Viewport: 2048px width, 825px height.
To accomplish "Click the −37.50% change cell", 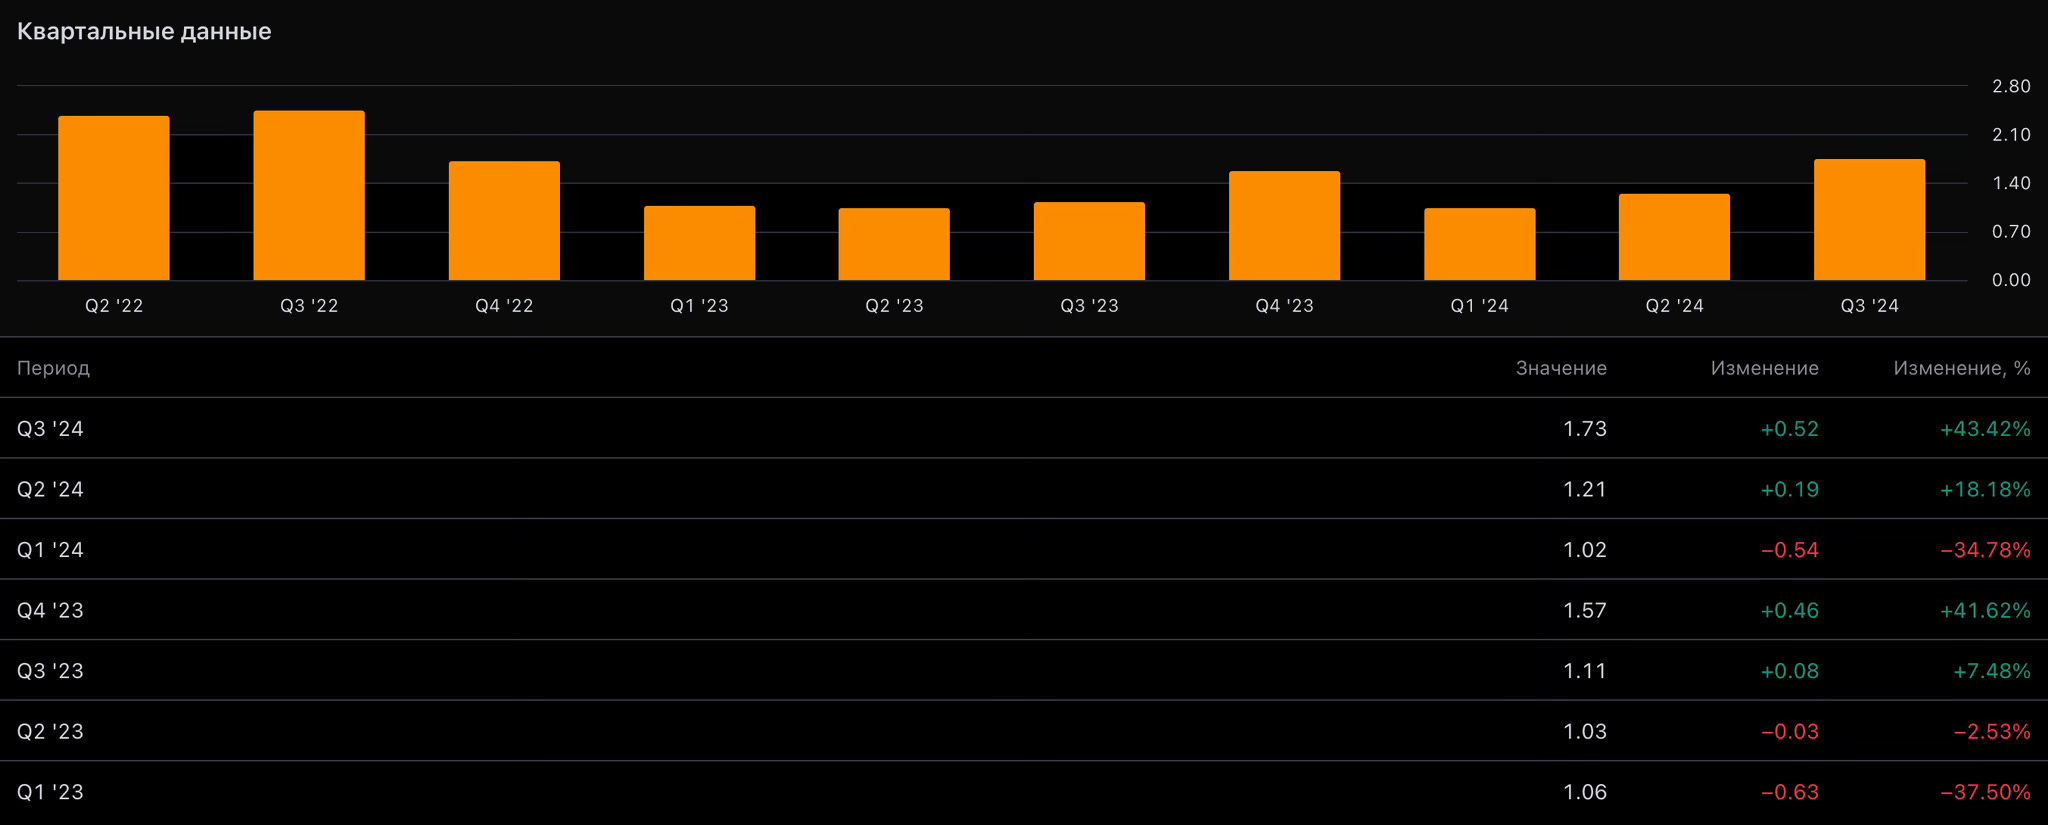I will (x=1985, y=792).
